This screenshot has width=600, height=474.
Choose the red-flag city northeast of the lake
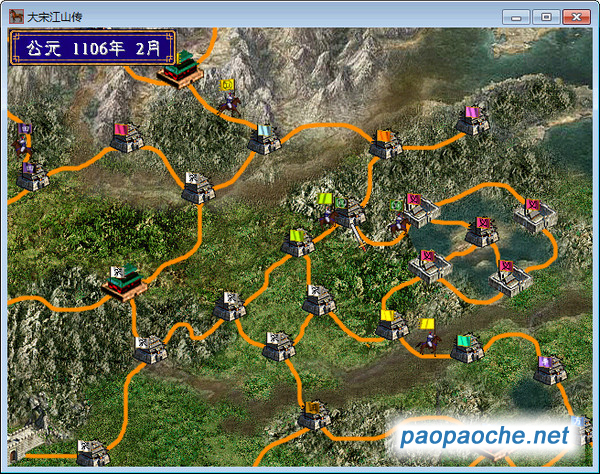coord(535,216)
